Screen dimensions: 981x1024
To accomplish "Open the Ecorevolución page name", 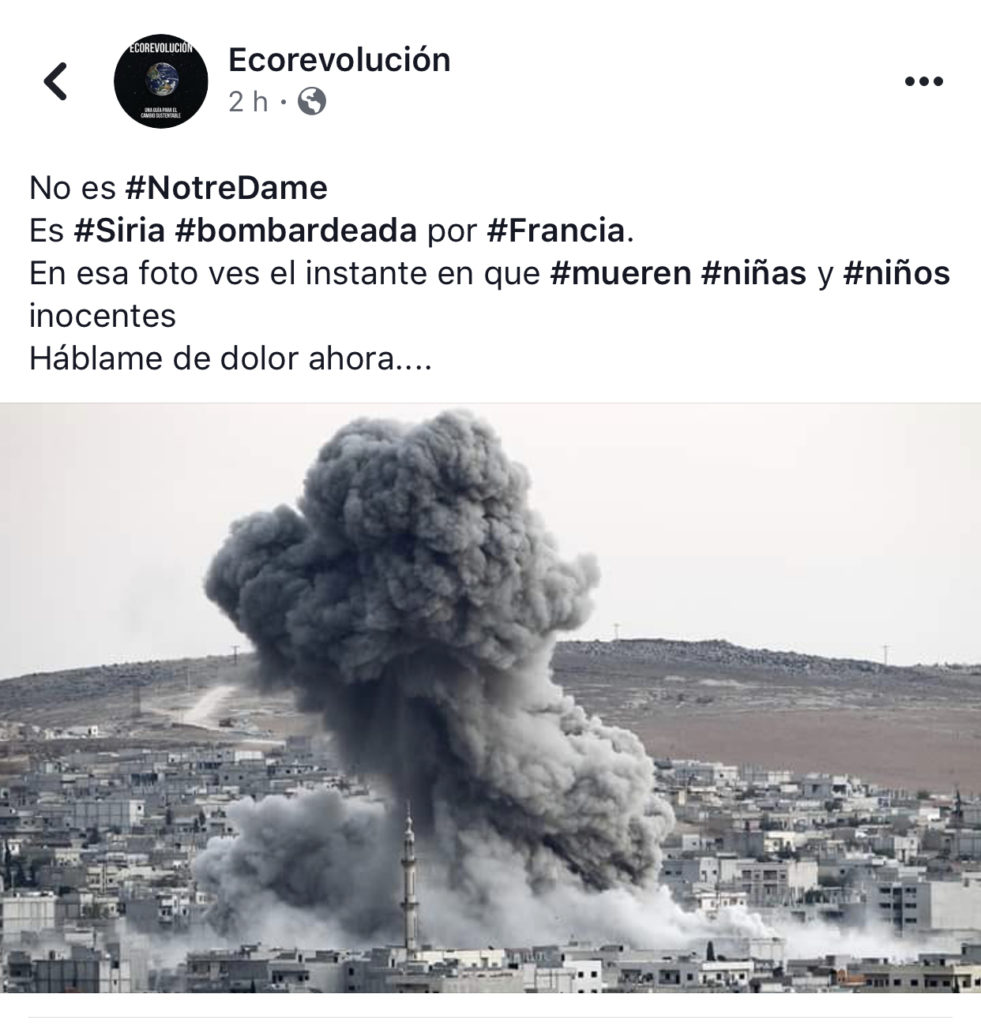I will tap(340, 60).
